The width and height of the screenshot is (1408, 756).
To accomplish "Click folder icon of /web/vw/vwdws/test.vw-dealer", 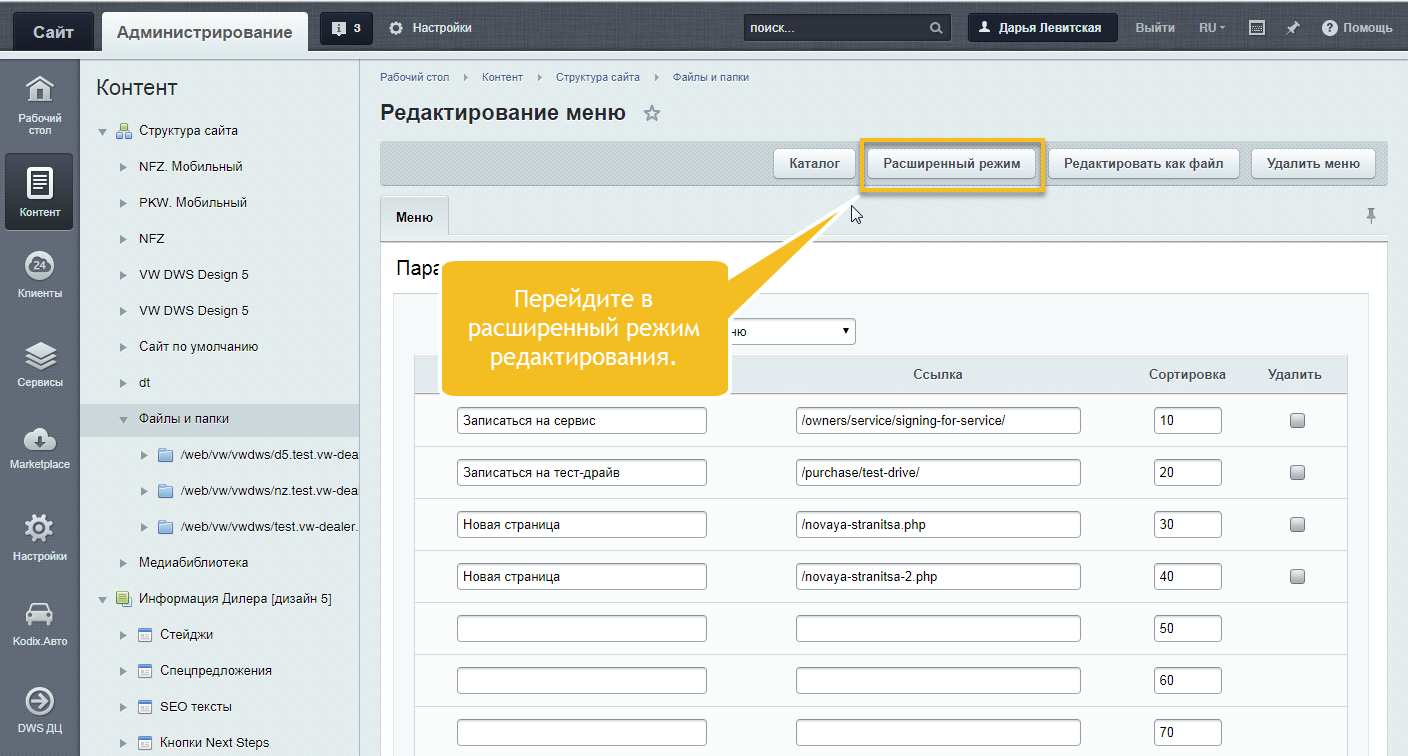I will tap(166, 527).
